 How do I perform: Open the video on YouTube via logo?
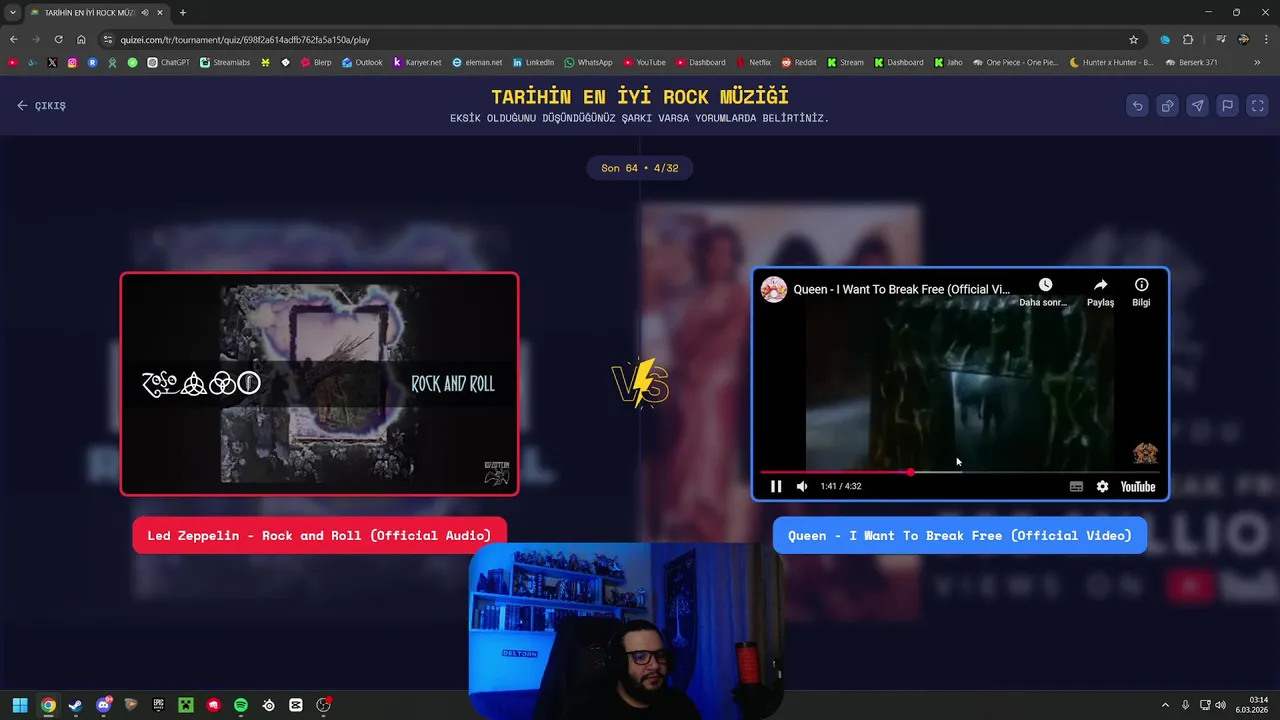click(x=1138, y=487)
